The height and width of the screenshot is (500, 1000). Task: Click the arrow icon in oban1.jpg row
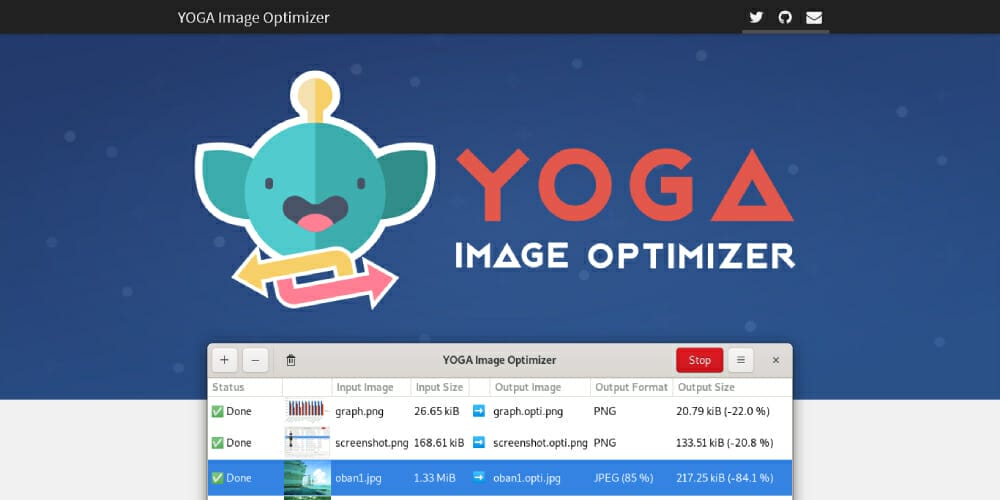click(479, 478)
